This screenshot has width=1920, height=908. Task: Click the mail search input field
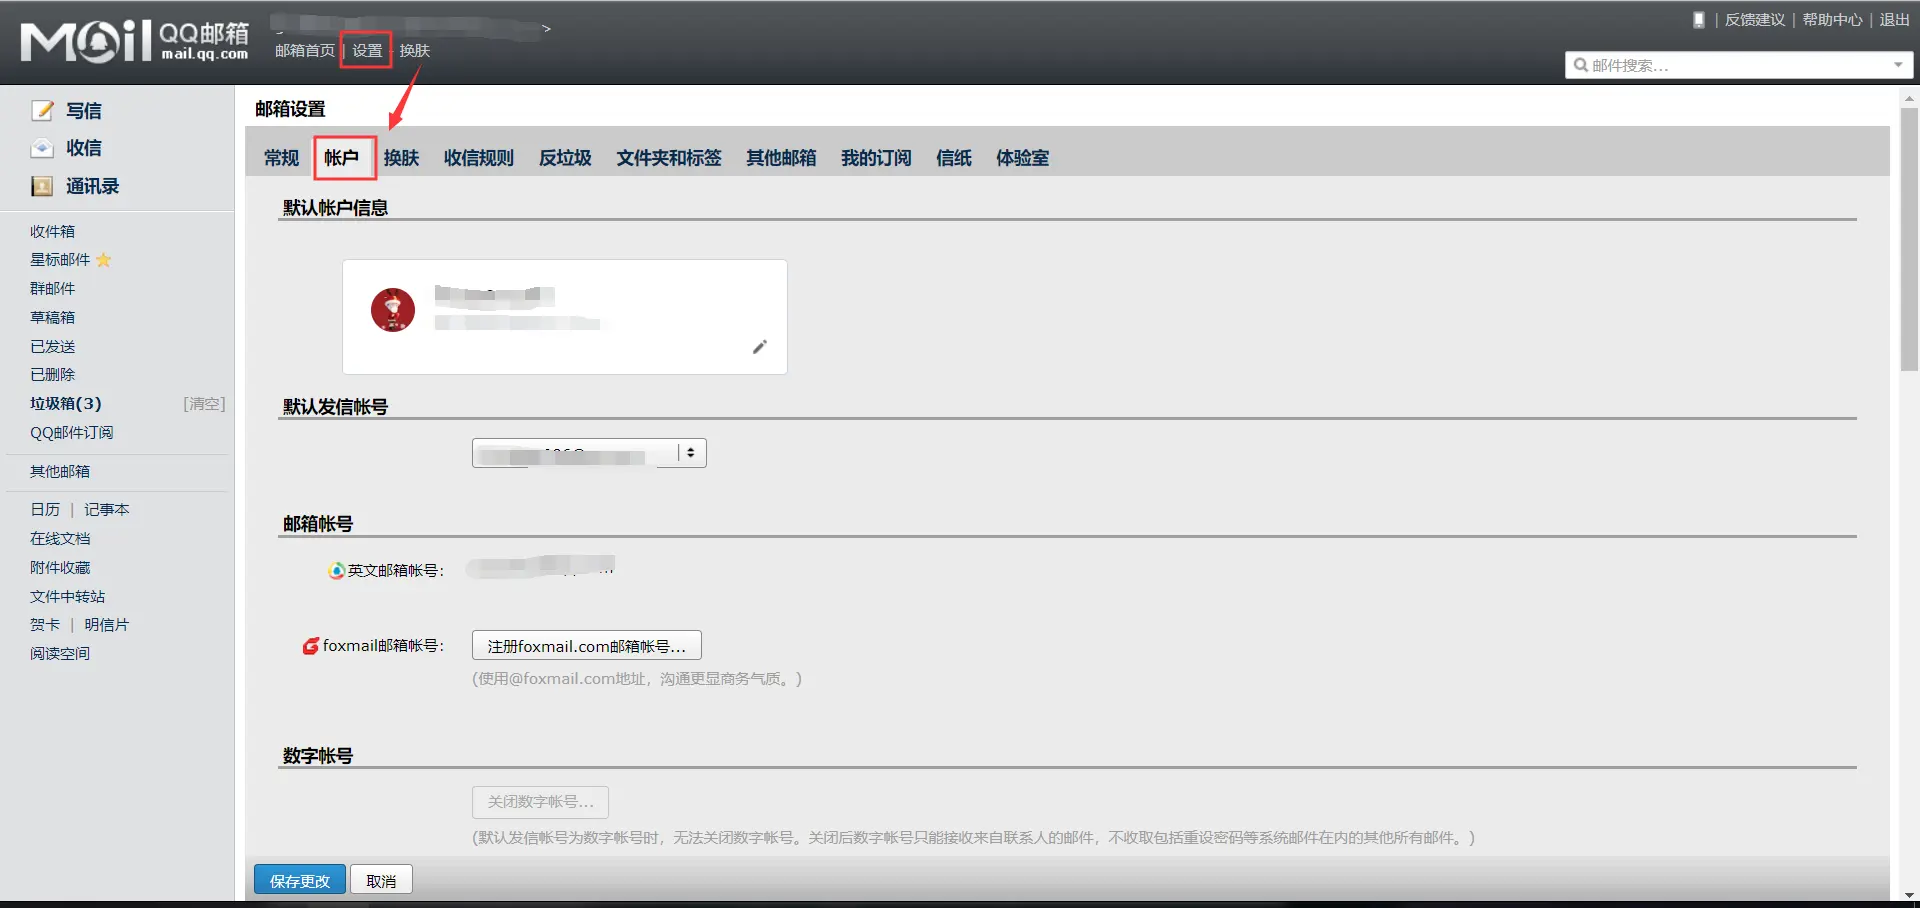pyautogui.click(x=1738, y=65)
